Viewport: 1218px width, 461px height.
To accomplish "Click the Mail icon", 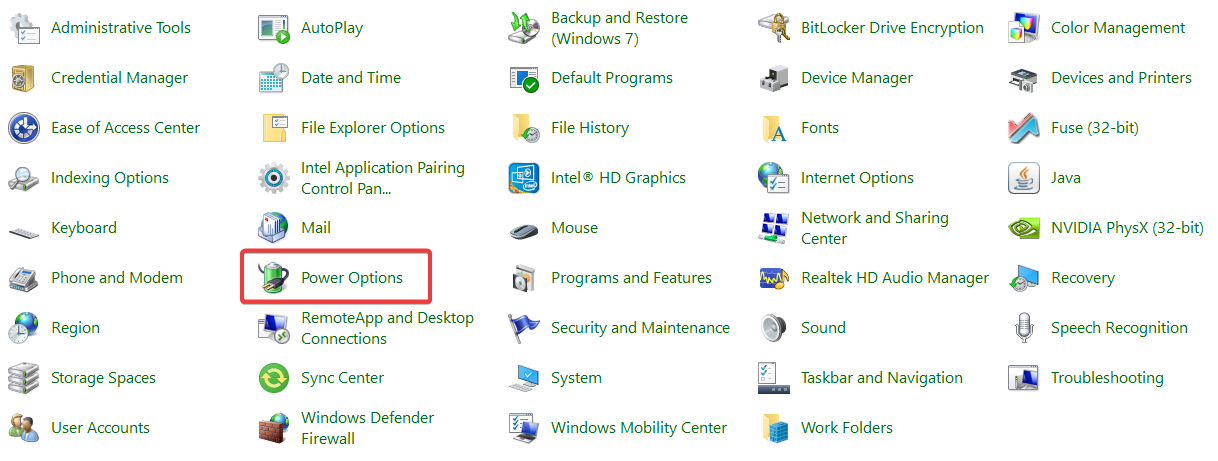I will pos(274,228).
